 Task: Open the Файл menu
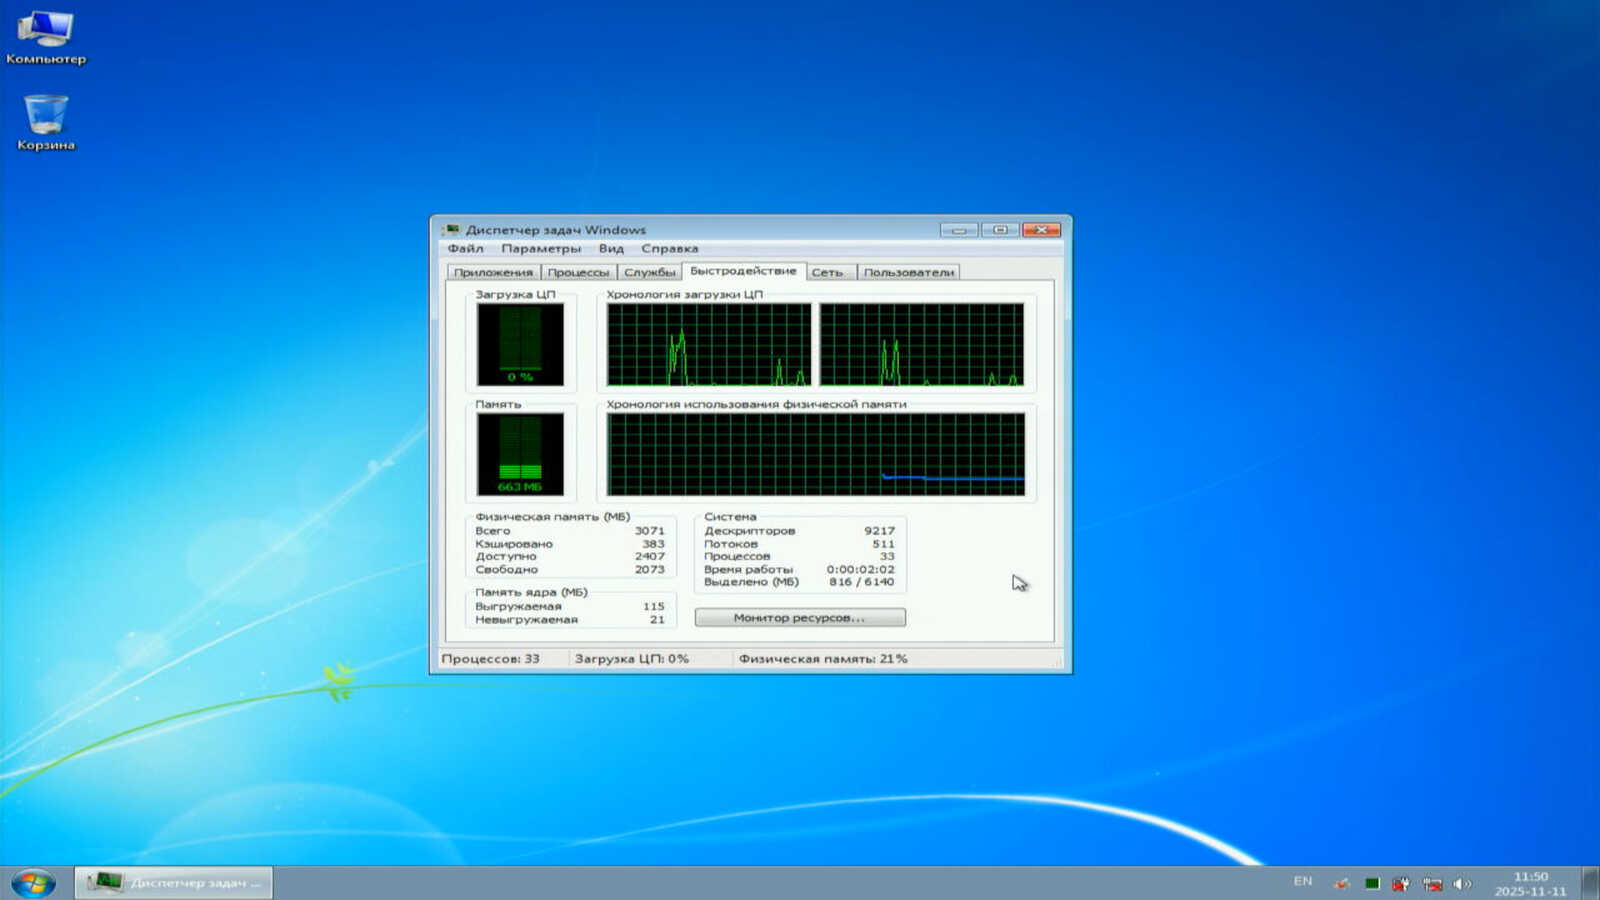465,249
